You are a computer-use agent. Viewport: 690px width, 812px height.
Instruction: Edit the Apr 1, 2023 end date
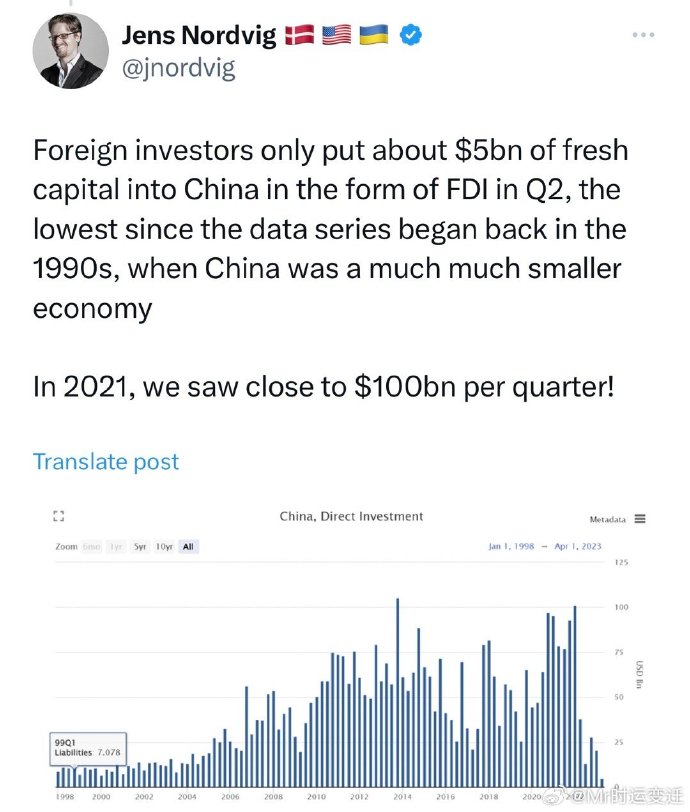pyautogui.click(x=578, y=546)
